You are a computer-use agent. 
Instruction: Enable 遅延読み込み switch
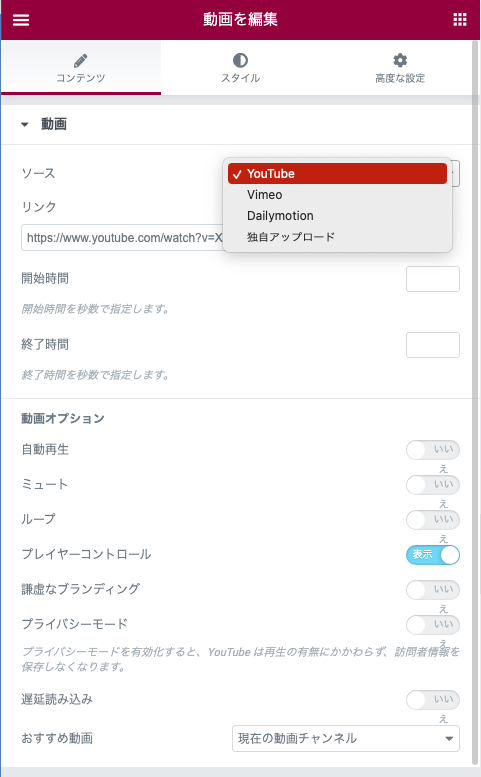[x=432, y=700]
